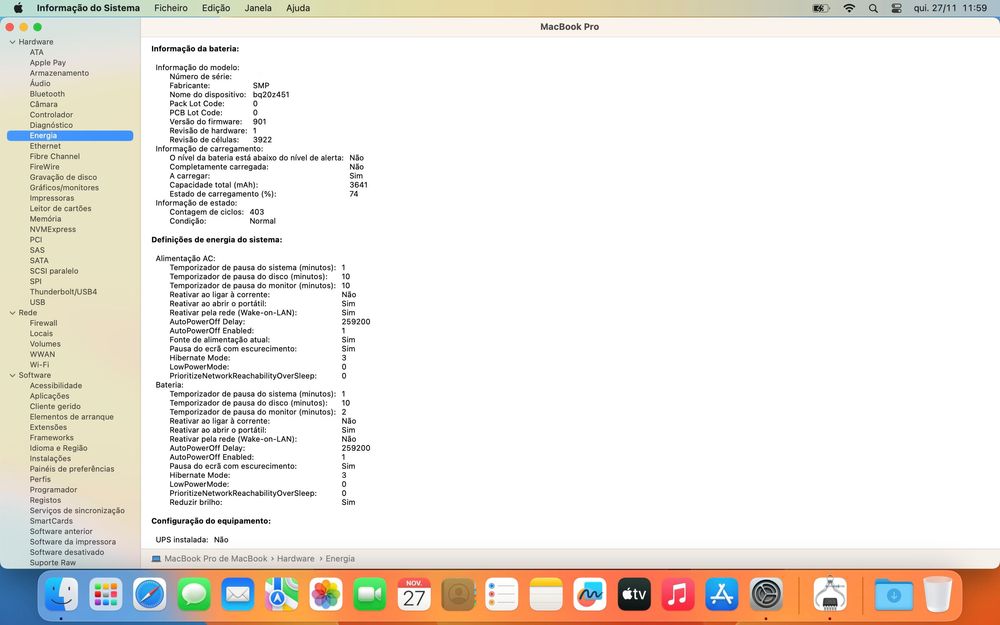Click Energia in the path bar
This screenshot has height=625, width=1000.
coord(340,559)
